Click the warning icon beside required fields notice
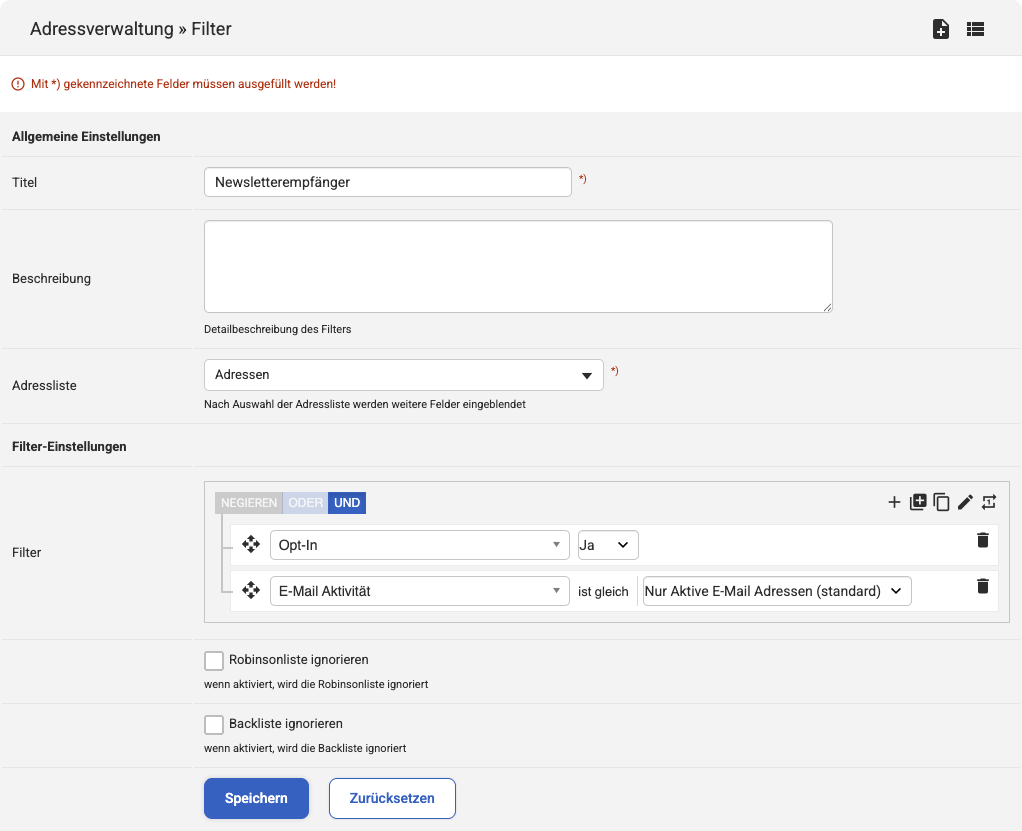 pyautogui.click(x=18, y=84)
